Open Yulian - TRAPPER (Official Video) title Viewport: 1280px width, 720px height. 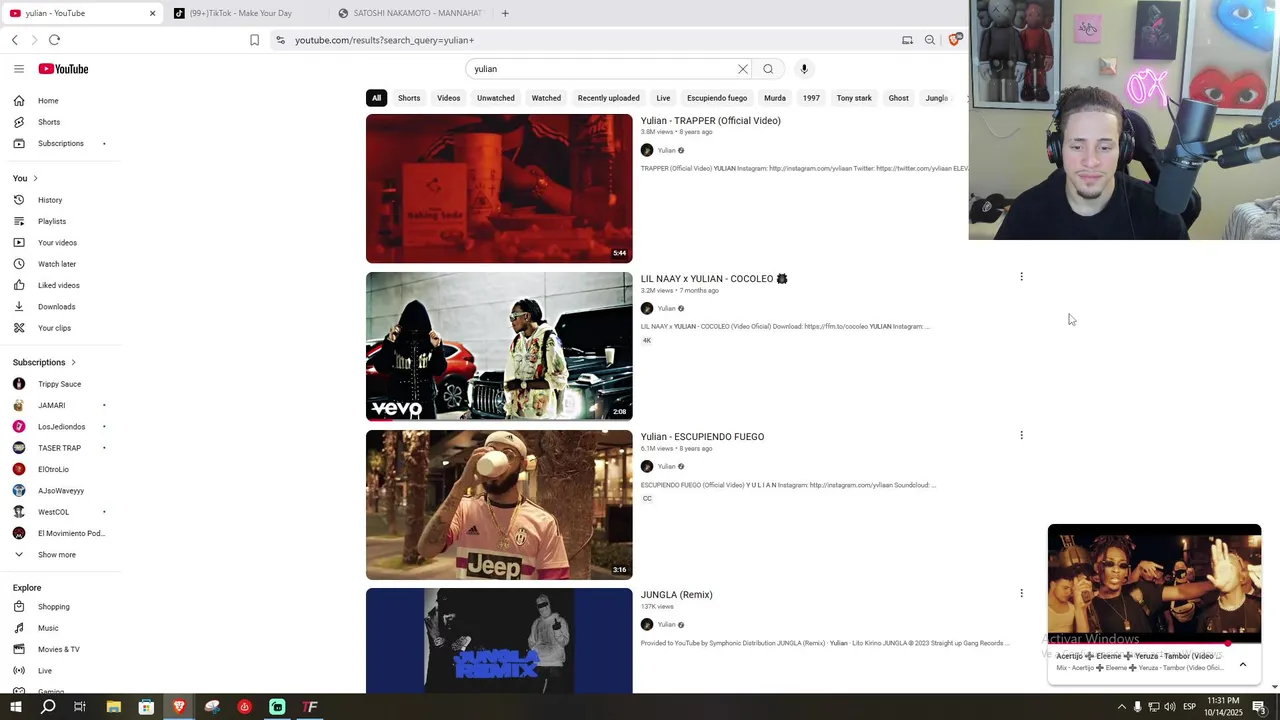(711, 121)
